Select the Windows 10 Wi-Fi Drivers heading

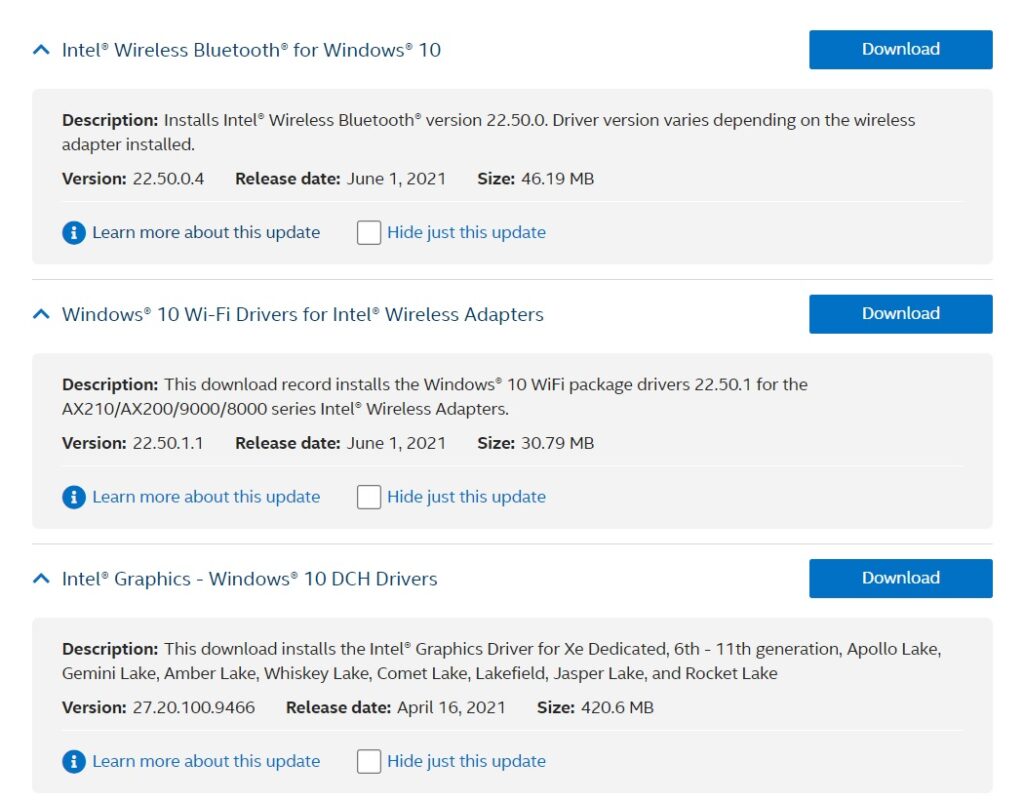tap(303, 313)
